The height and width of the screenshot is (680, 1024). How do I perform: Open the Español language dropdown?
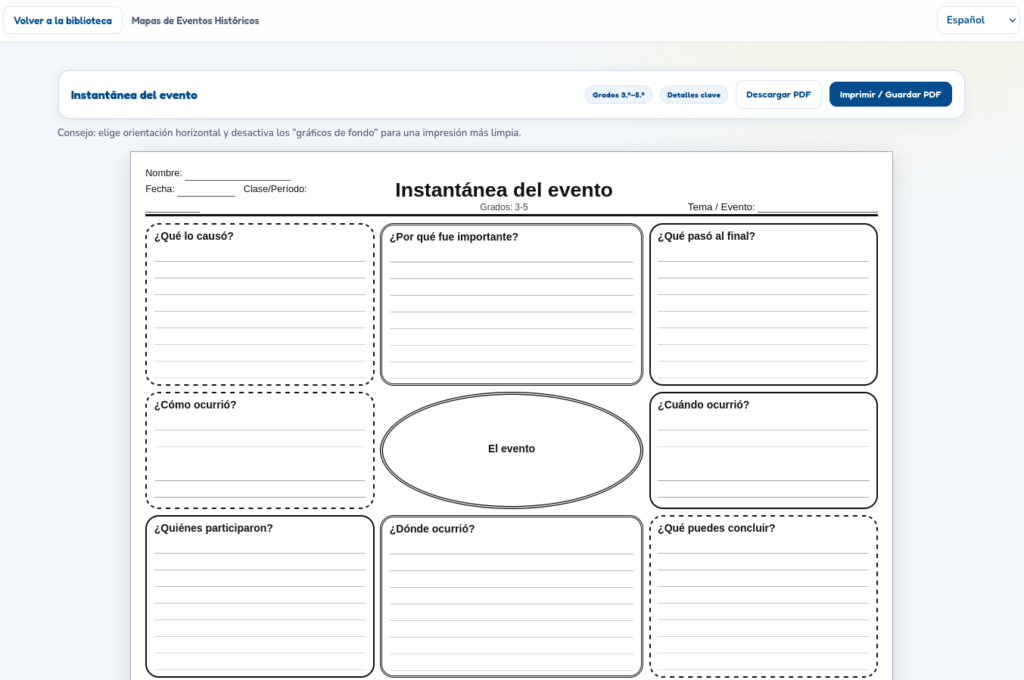[978, 20]
